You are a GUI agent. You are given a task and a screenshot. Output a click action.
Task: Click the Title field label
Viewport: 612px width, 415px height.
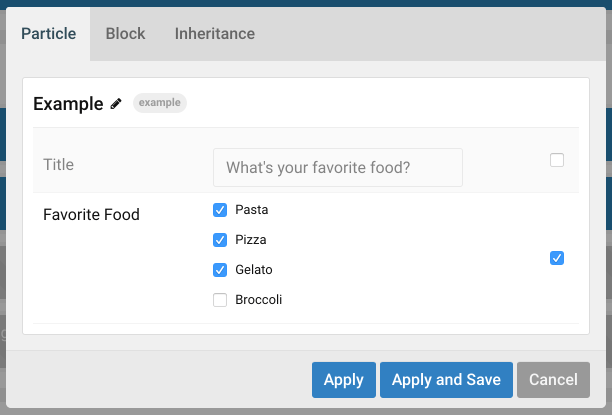[59, 164]
